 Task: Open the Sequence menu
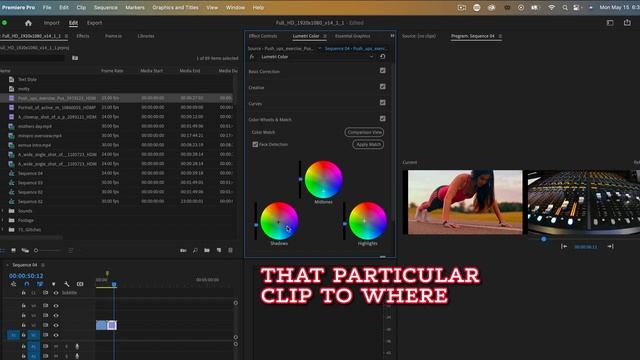tap(105, 7)
